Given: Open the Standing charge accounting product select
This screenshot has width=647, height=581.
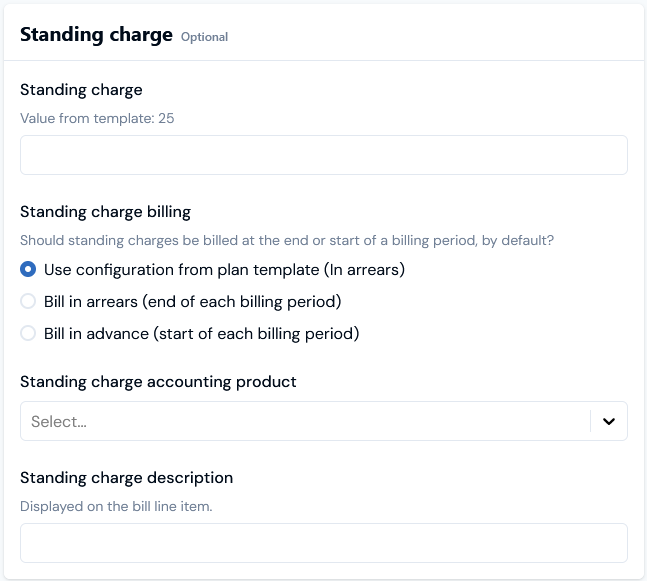Looking at the screenshot, I should coord(324,421).
